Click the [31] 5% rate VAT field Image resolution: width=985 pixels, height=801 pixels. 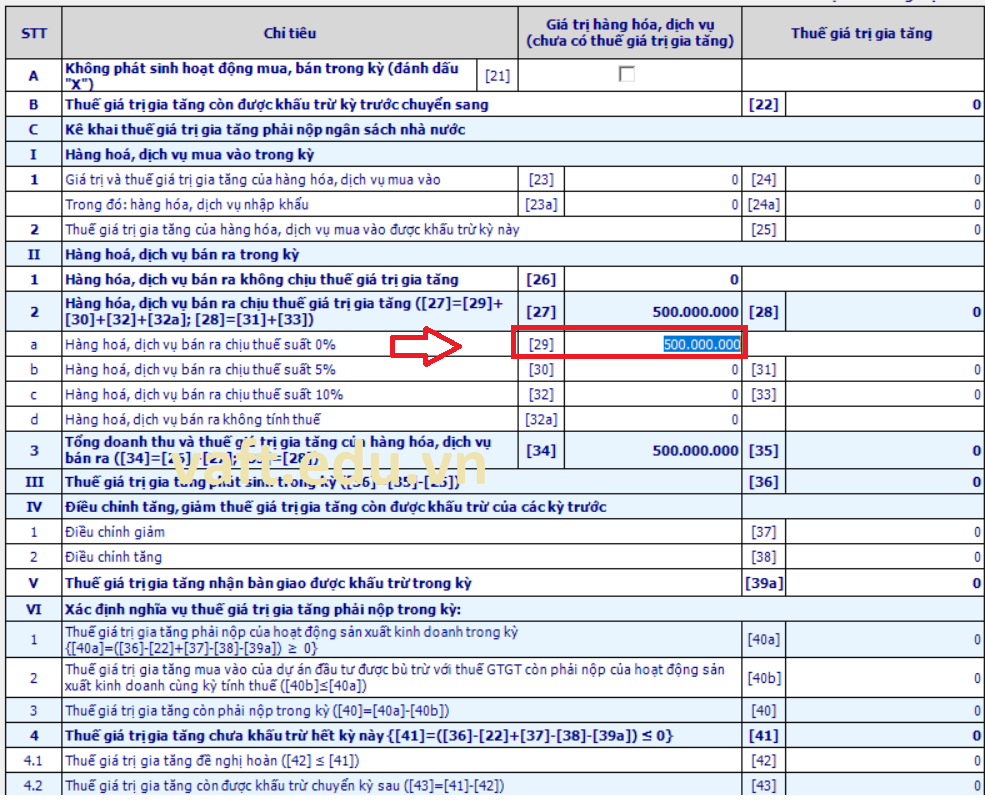point(883,370)
